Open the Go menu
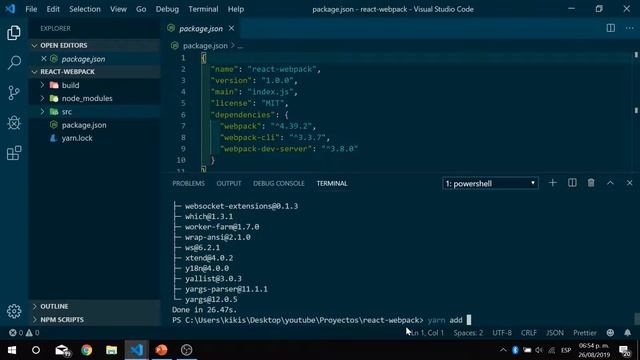This screenshot has width=640, height=360. point(141,9)
